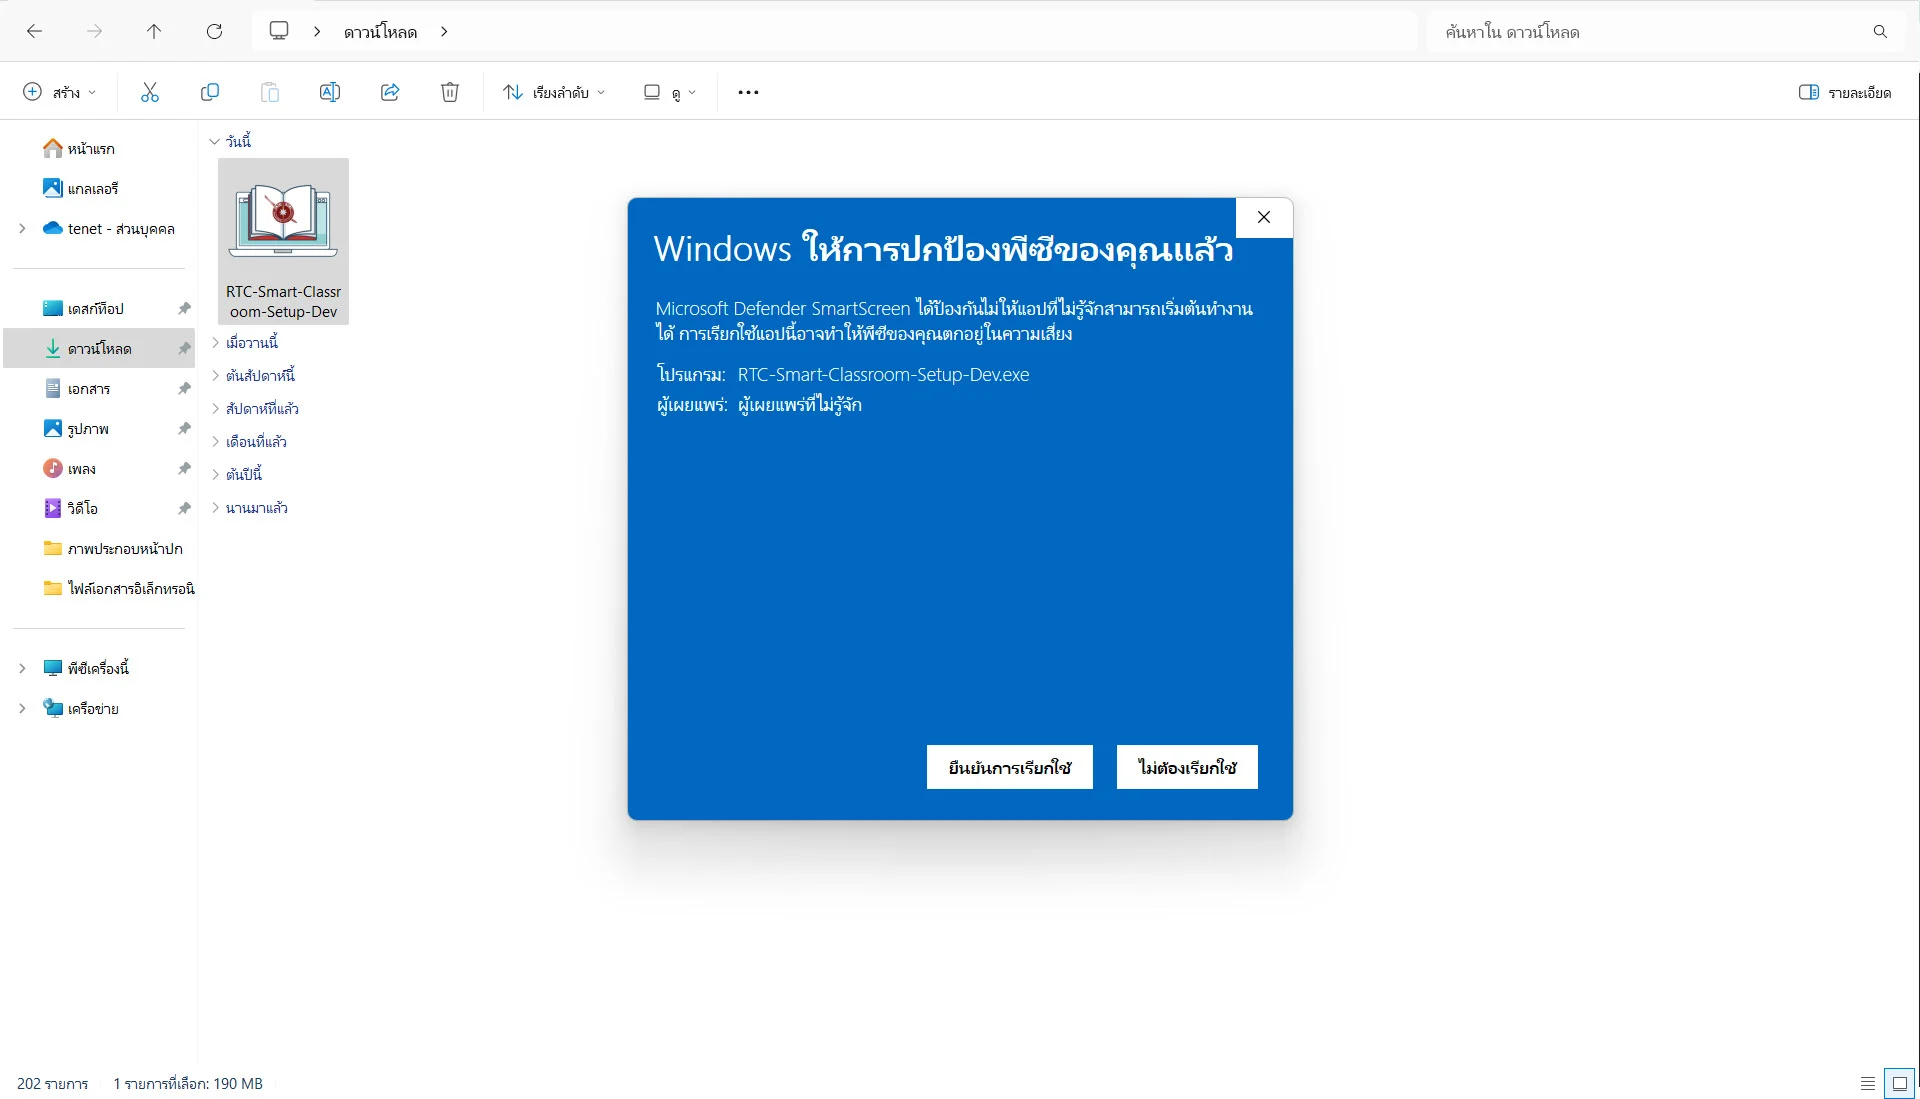
Task: Select เอกสาร in the sidebar
Action: [89, 389]
